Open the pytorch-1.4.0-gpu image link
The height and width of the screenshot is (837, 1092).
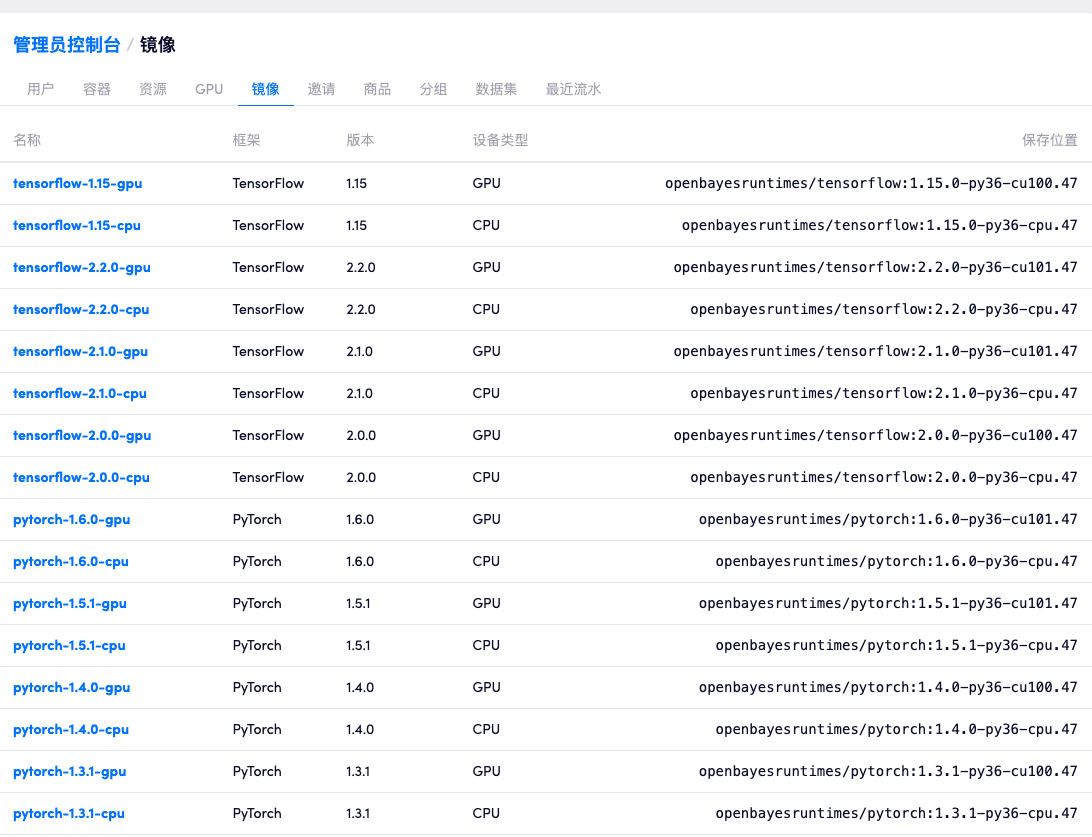(72, 687)
